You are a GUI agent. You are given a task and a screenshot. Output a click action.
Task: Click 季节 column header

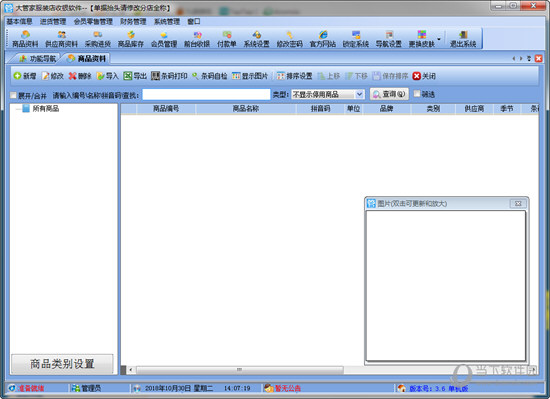click(507, 109)
